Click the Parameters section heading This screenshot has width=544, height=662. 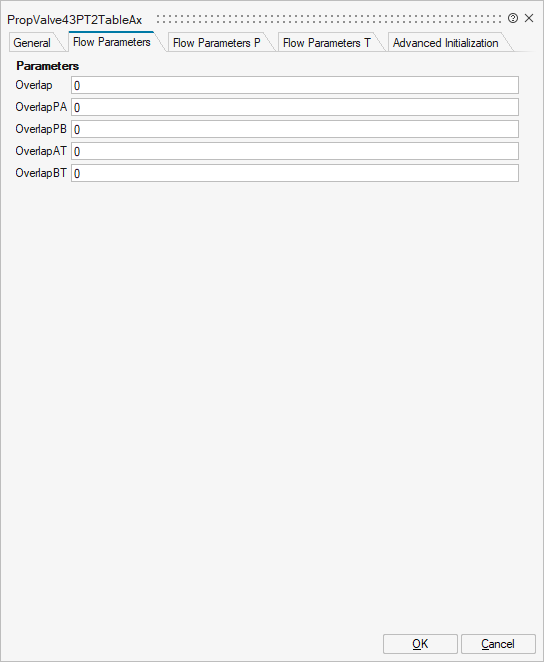tap(48, 66)
